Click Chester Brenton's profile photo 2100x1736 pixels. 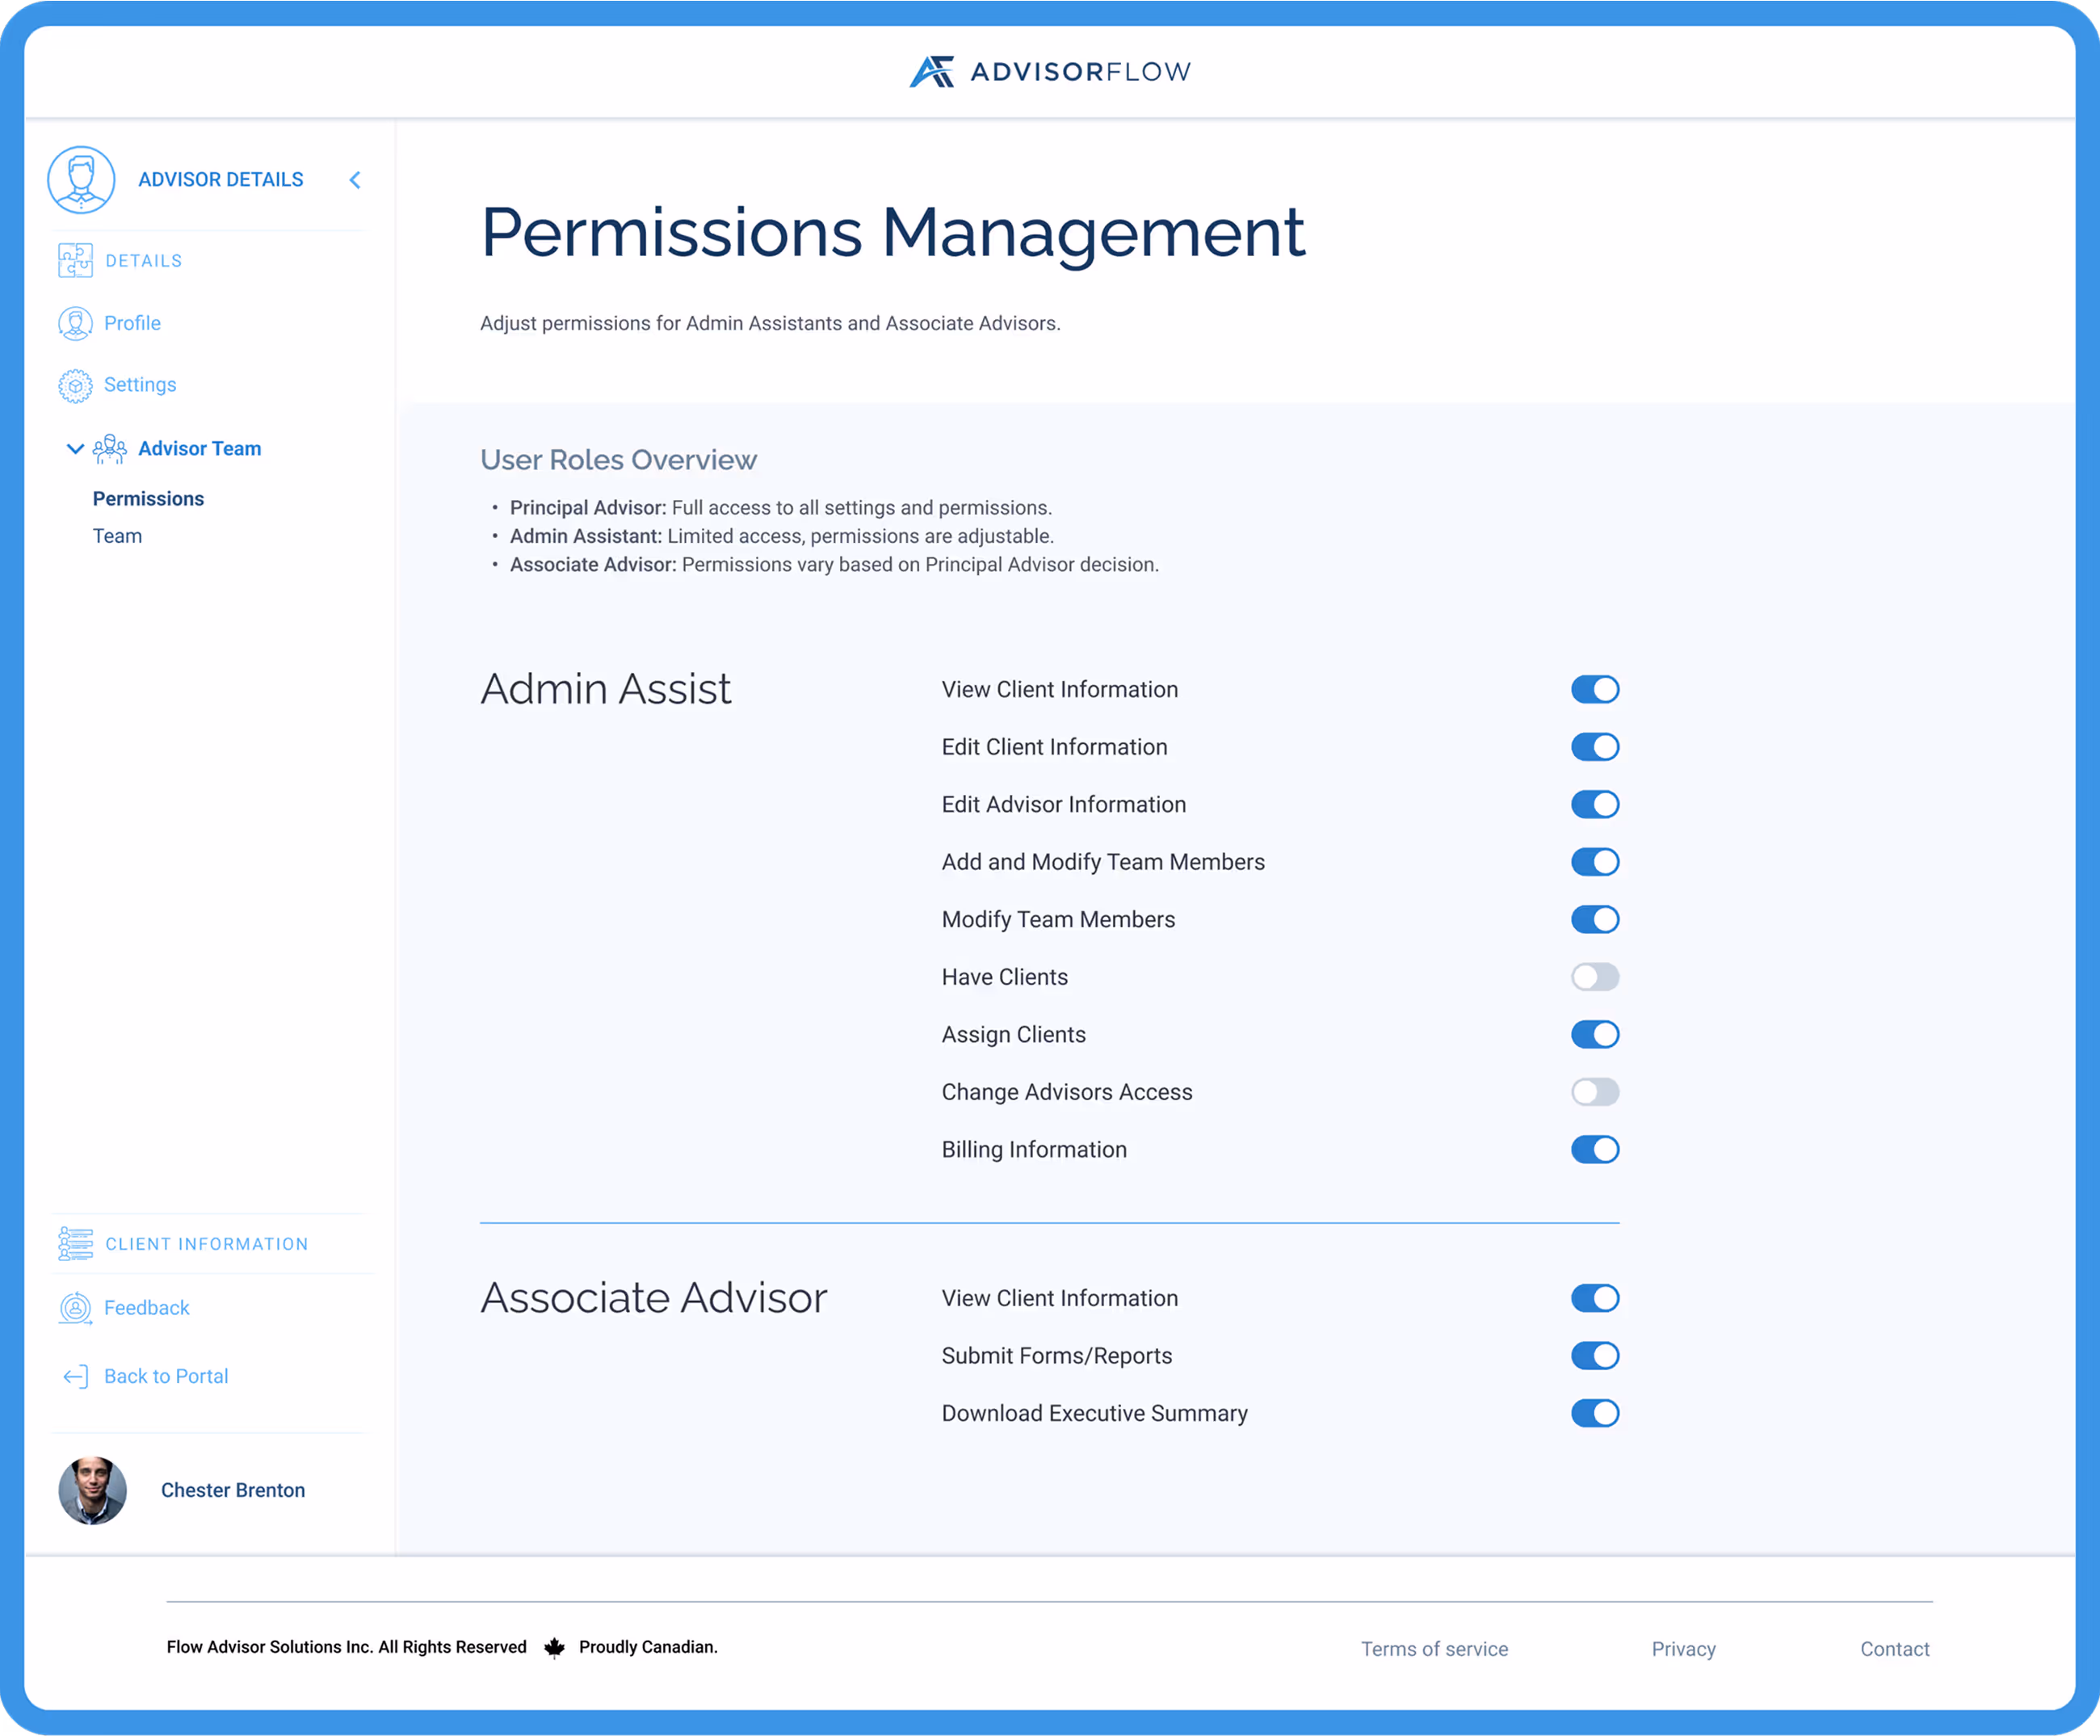(92, 1490)
